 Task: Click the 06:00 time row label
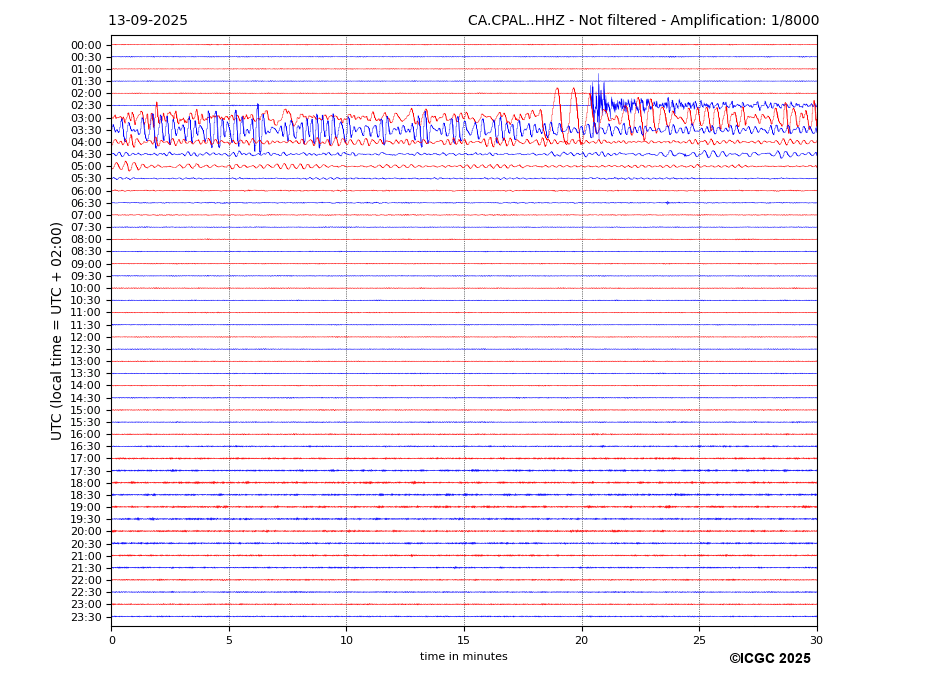[86, 192]
